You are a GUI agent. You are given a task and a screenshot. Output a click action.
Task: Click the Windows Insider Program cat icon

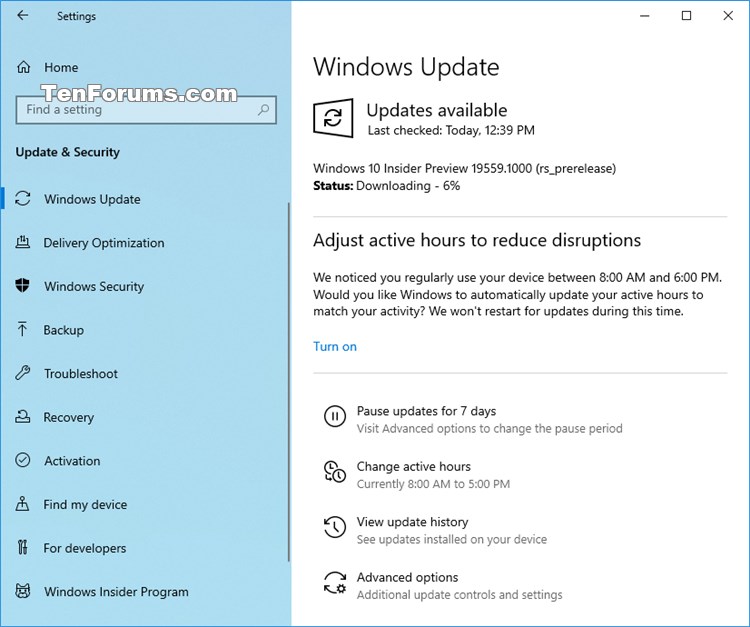point(22,591)
